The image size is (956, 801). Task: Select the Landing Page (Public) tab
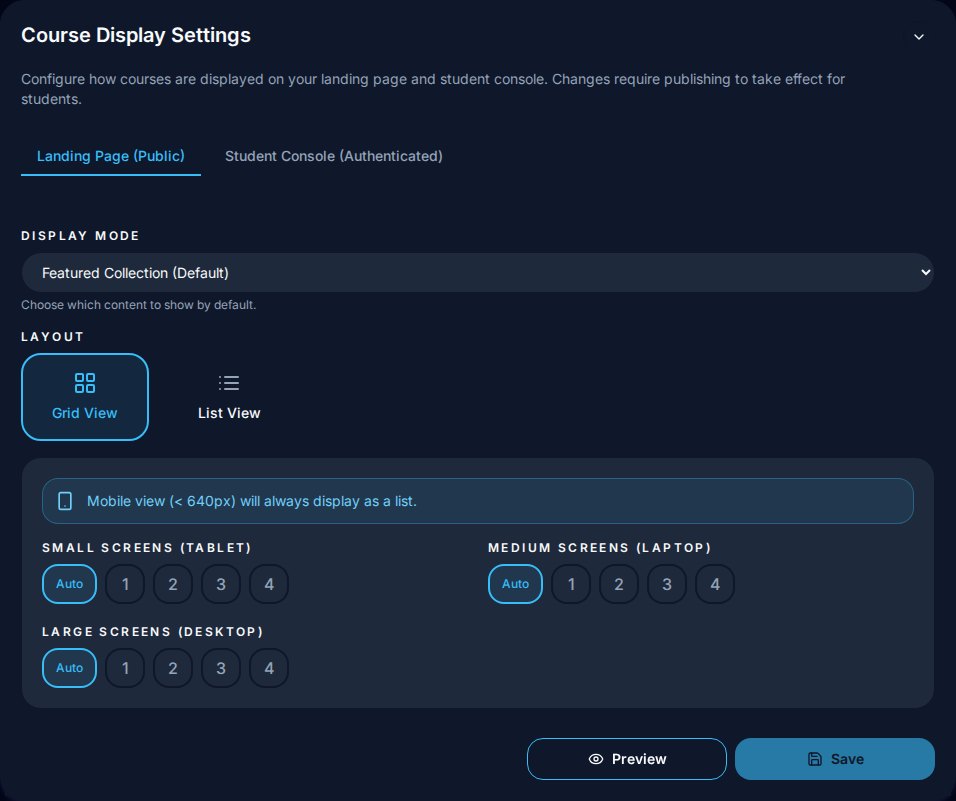click(x=111, y=156)
